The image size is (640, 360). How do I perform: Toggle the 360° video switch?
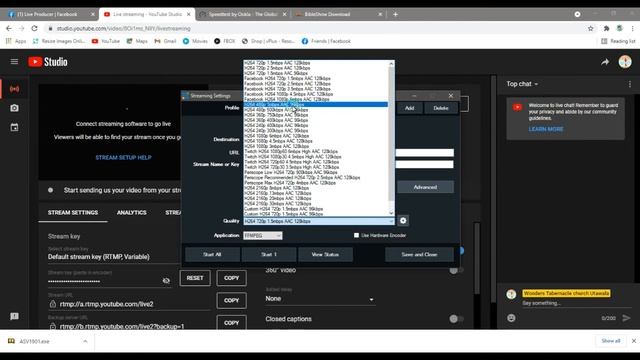coord(456,270)
